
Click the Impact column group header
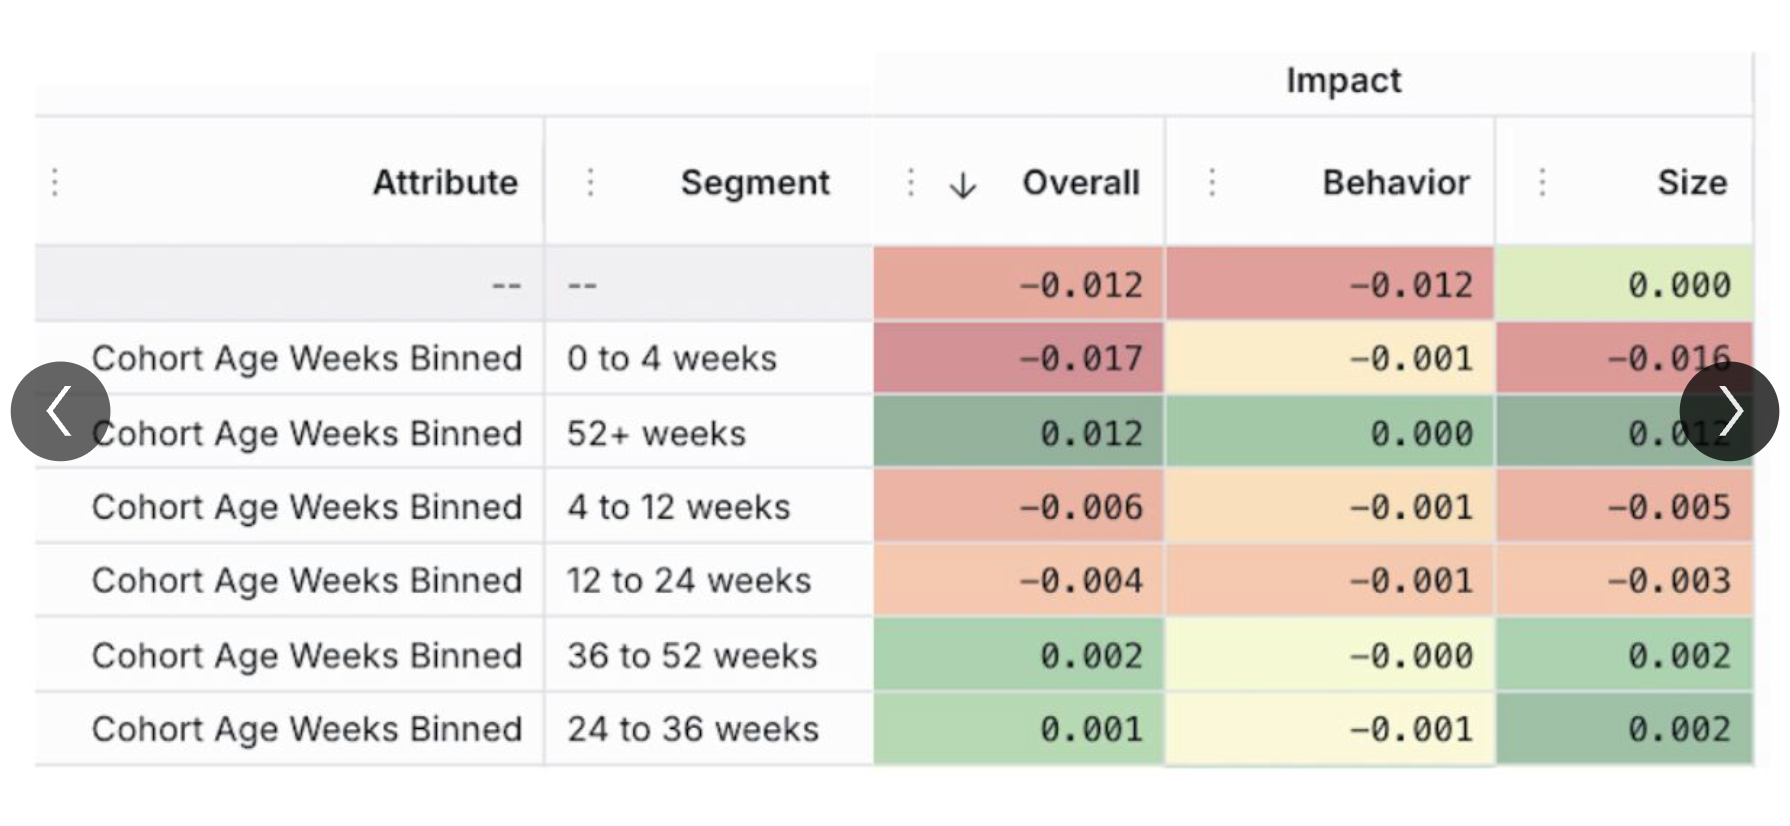point(1342,80)
